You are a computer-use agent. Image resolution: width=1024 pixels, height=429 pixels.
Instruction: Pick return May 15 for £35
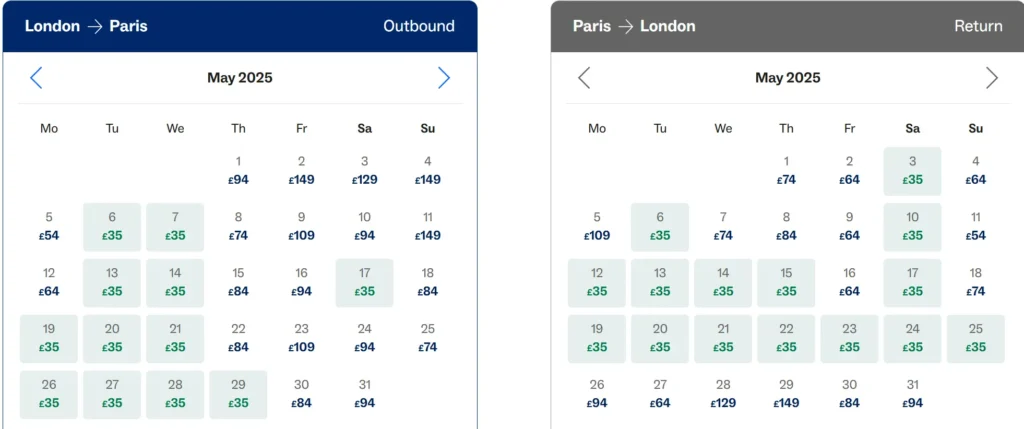click(786, 283)
